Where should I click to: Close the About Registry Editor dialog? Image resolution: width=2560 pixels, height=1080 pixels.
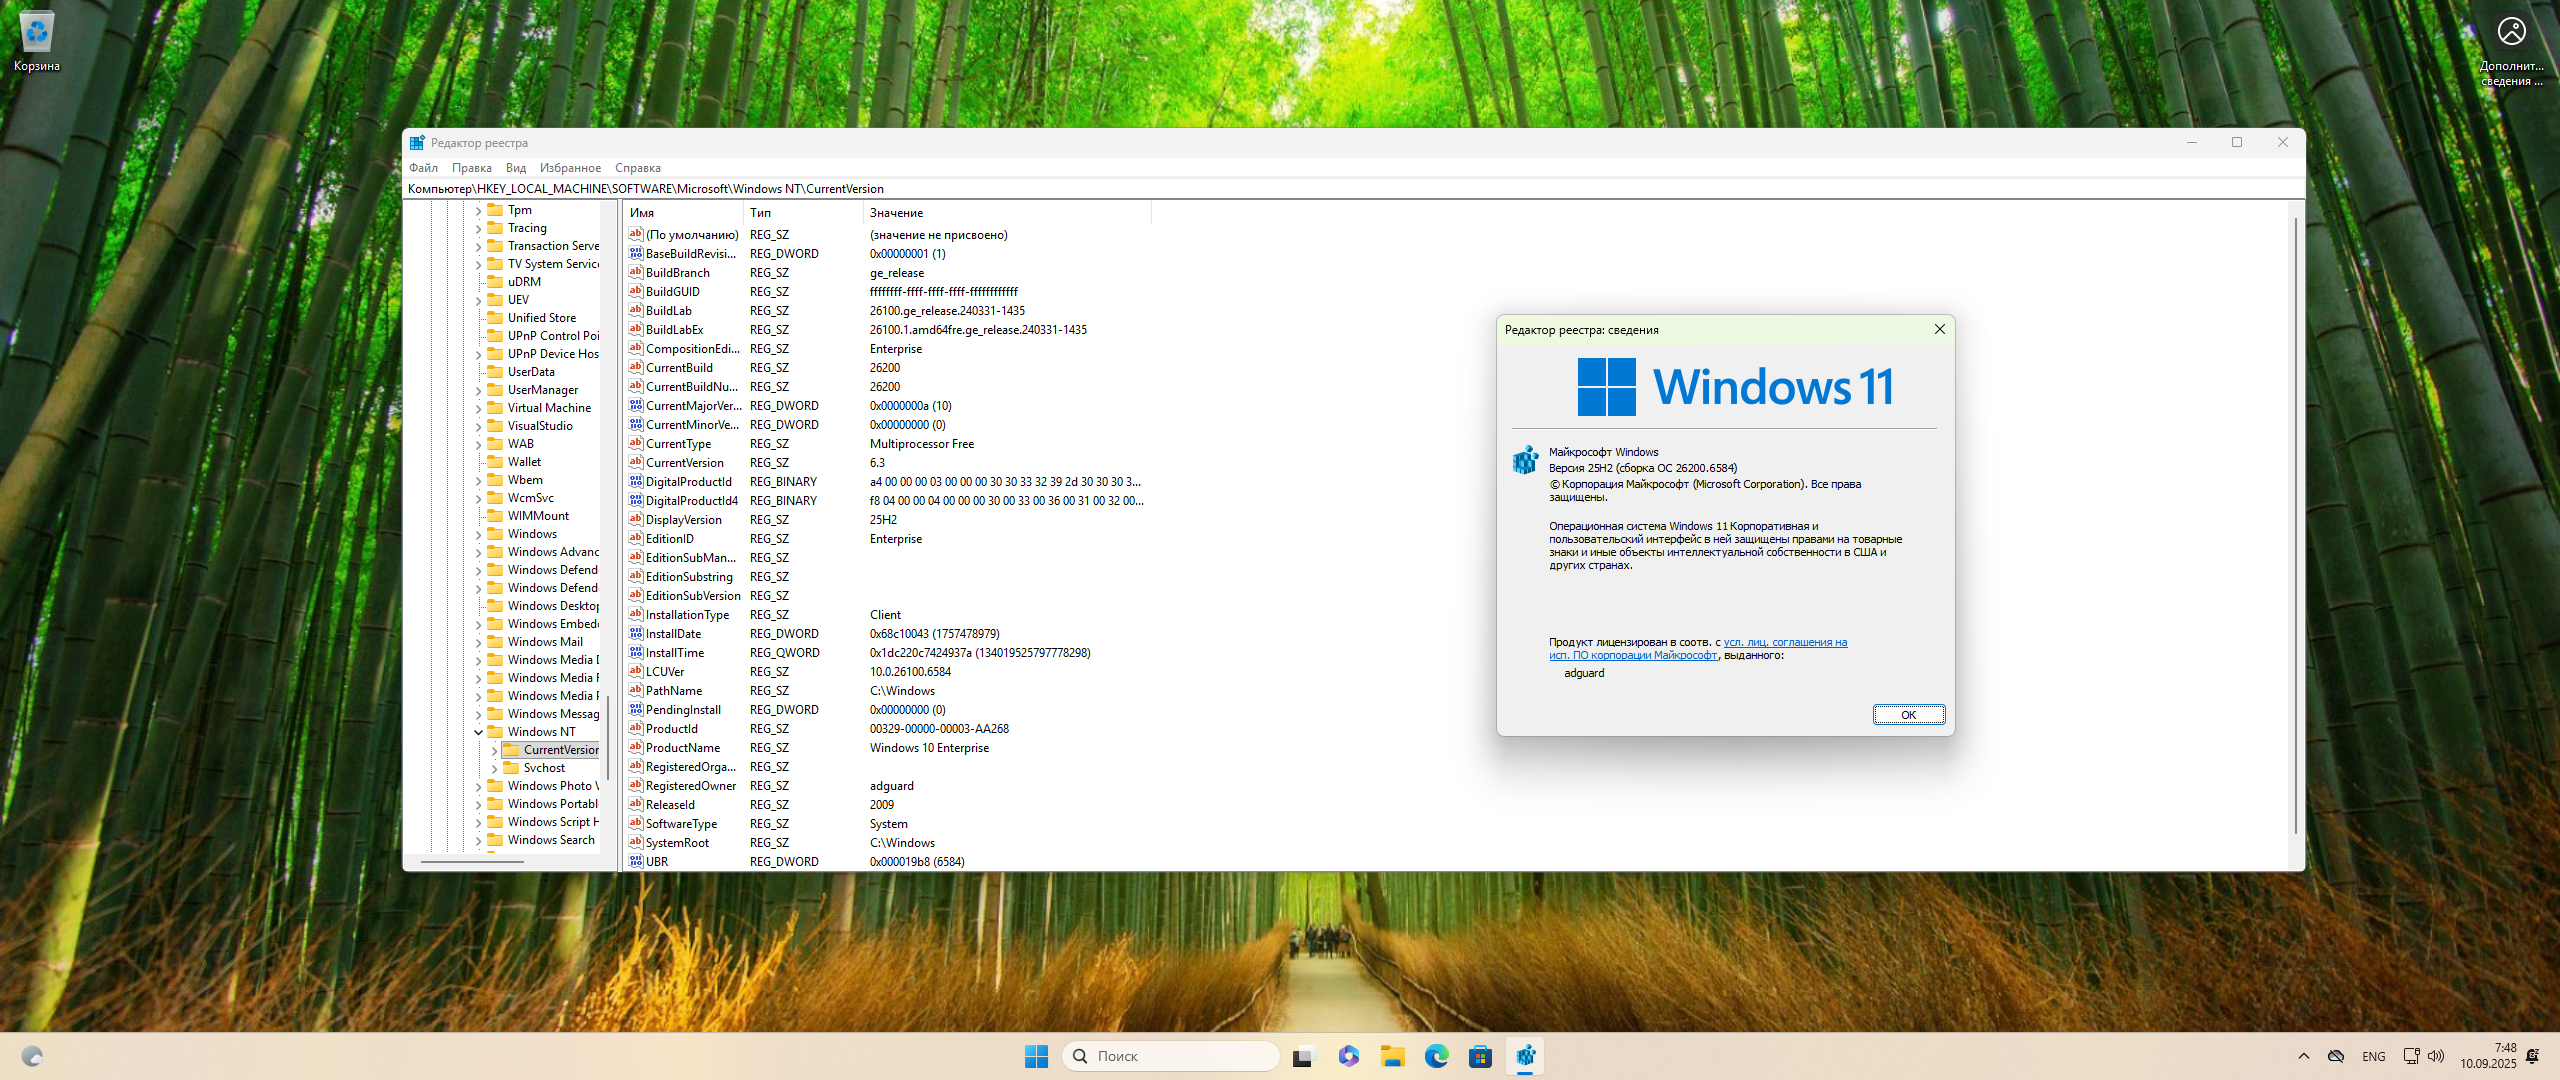click(1939, 329)
